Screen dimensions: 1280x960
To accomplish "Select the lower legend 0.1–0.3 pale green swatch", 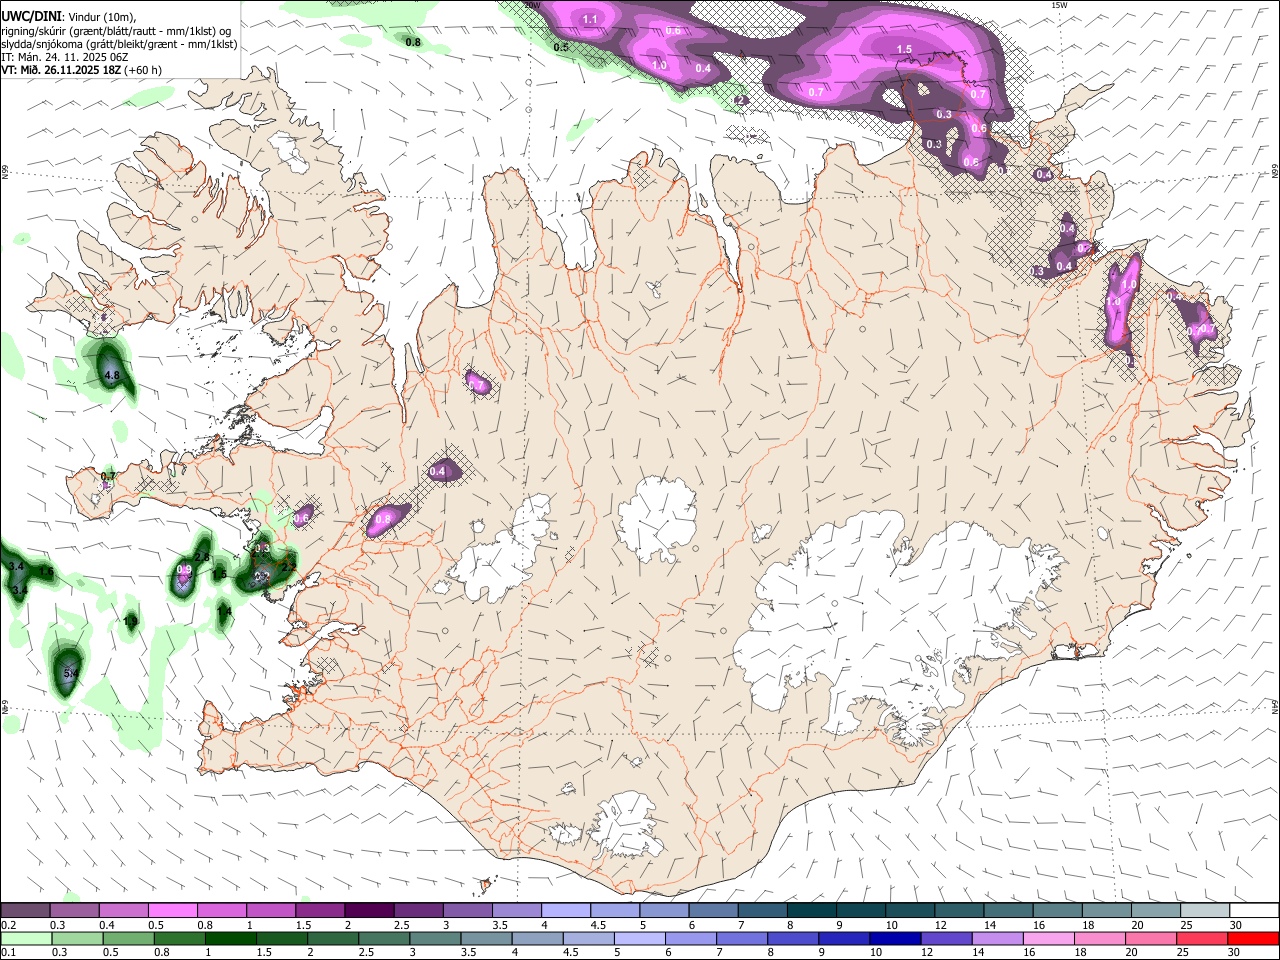I will [x=26, y=938].
